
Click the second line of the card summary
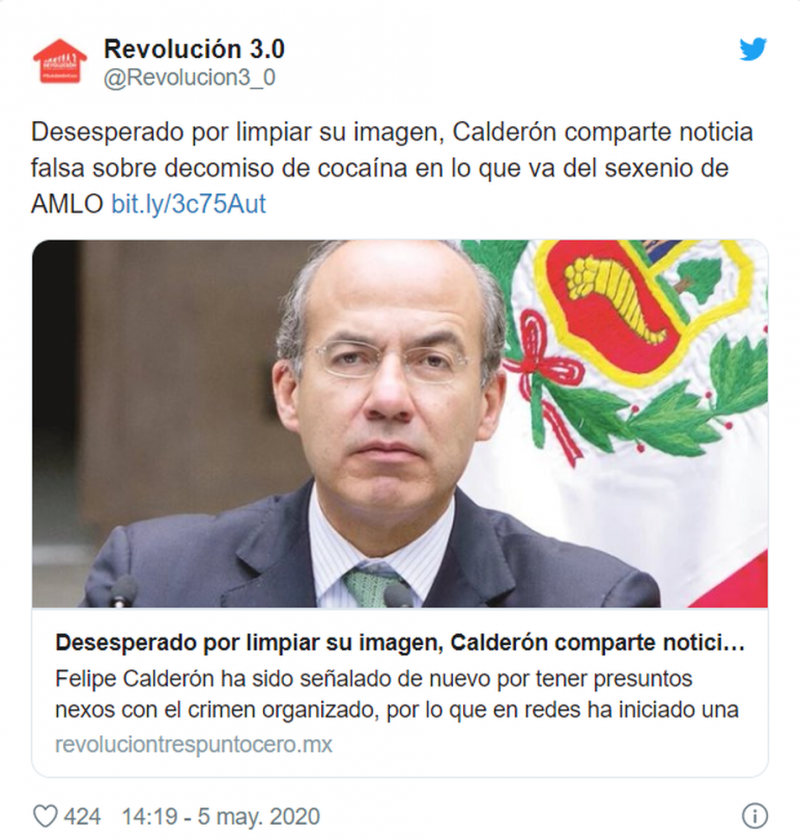[x=397, y=710]
